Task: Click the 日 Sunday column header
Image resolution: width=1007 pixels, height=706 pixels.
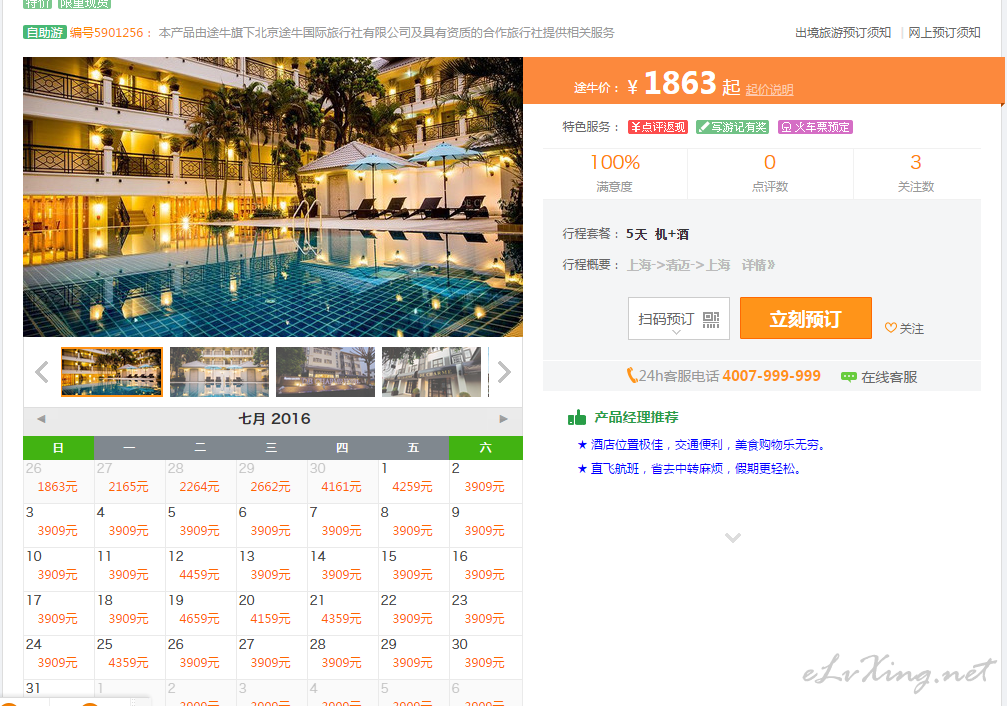Action: coord(58,448)
